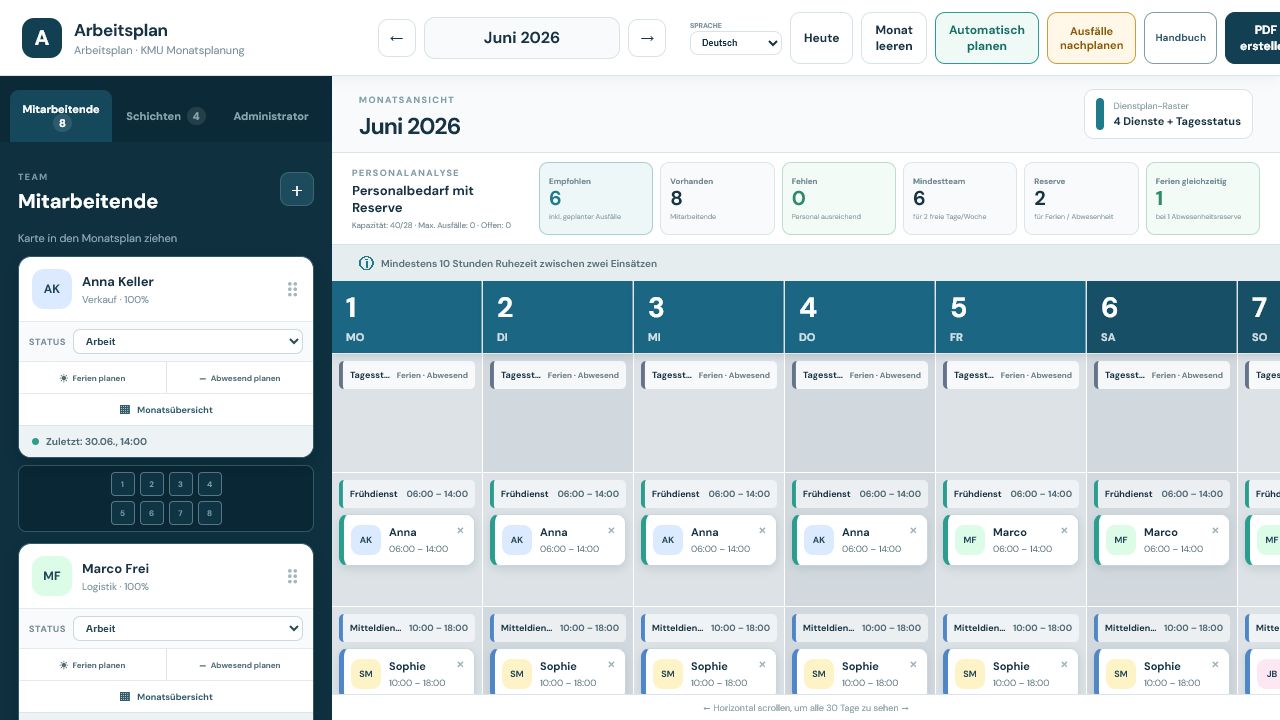1280x720 pixels.
Task: Remove Marco from Friday 5 Frühdienst
Action: click(1064, 531)
